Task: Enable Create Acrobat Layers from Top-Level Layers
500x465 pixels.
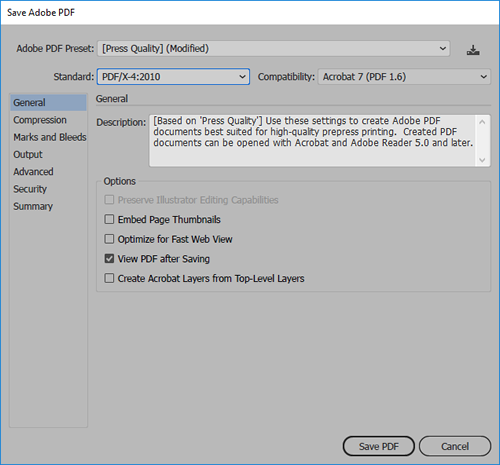Action: tap(109, 278)
